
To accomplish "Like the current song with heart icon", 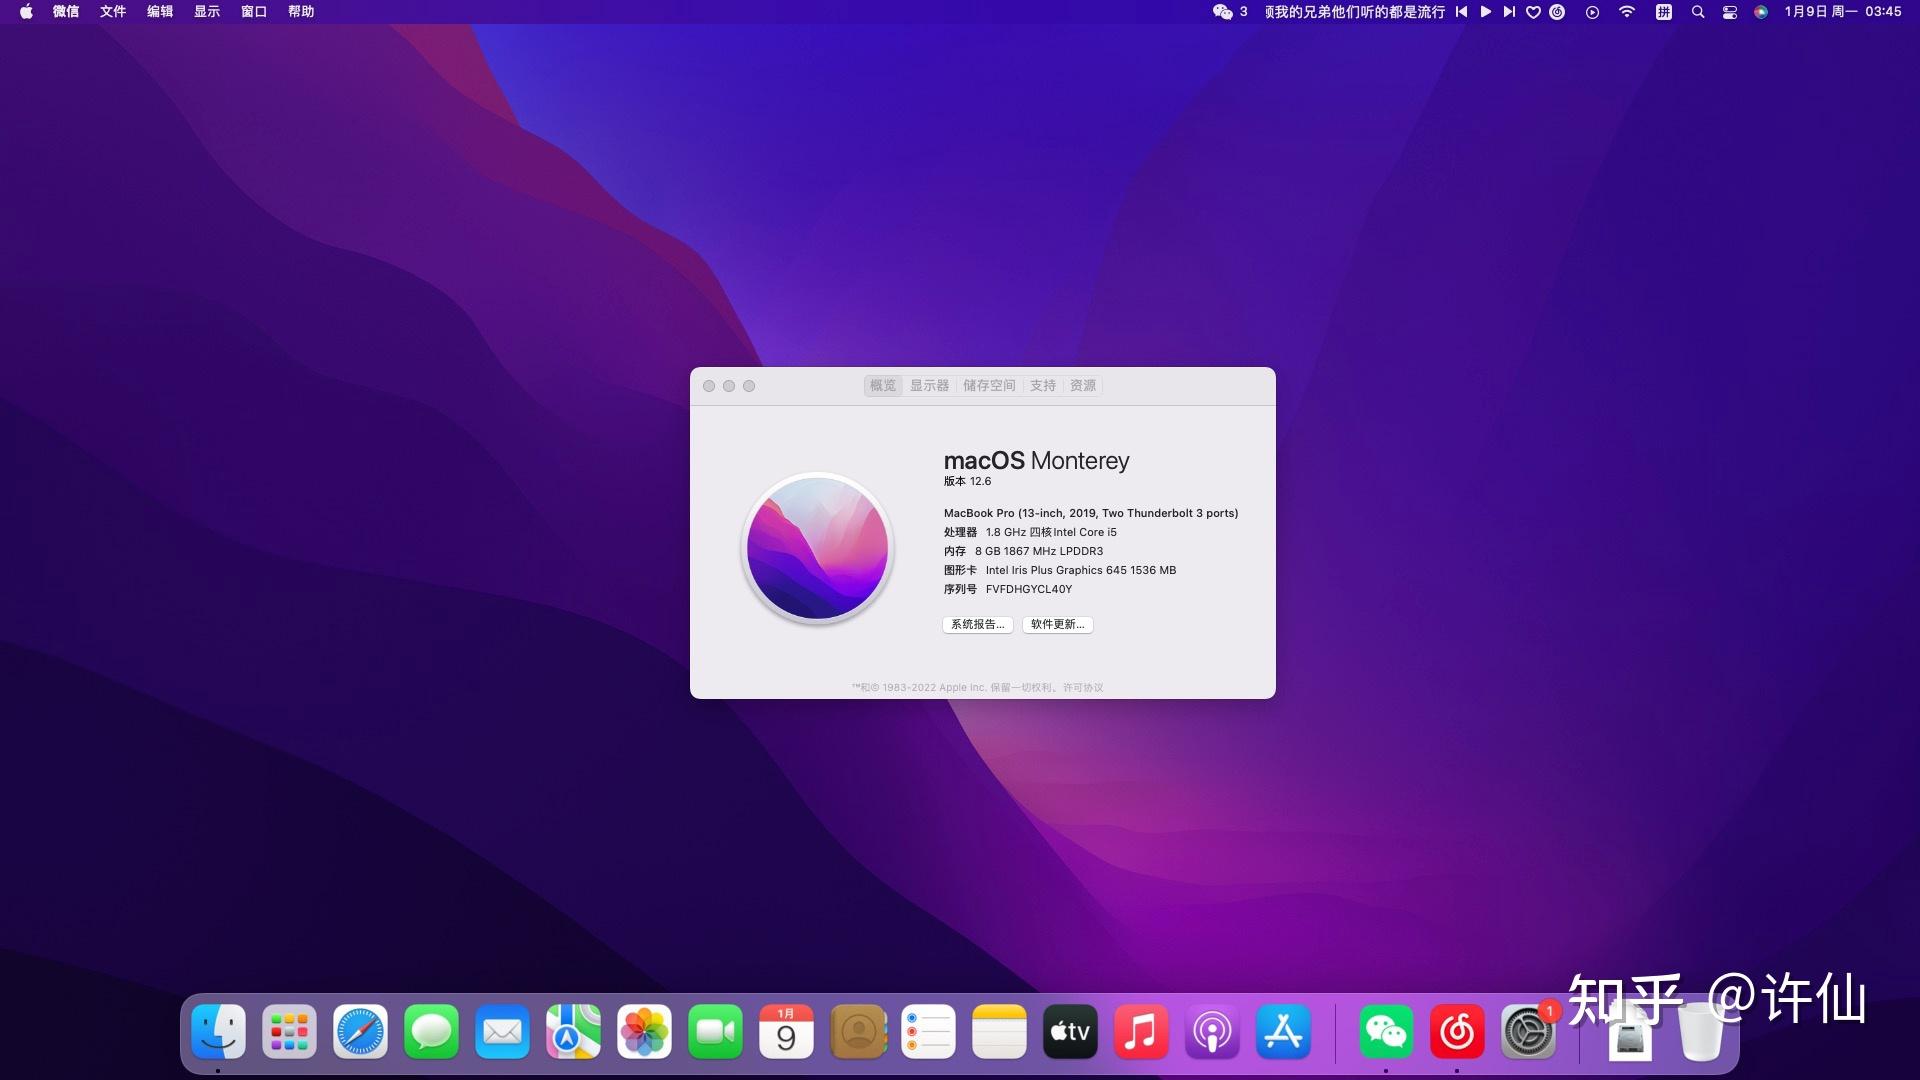I will tap(1533, 12).
